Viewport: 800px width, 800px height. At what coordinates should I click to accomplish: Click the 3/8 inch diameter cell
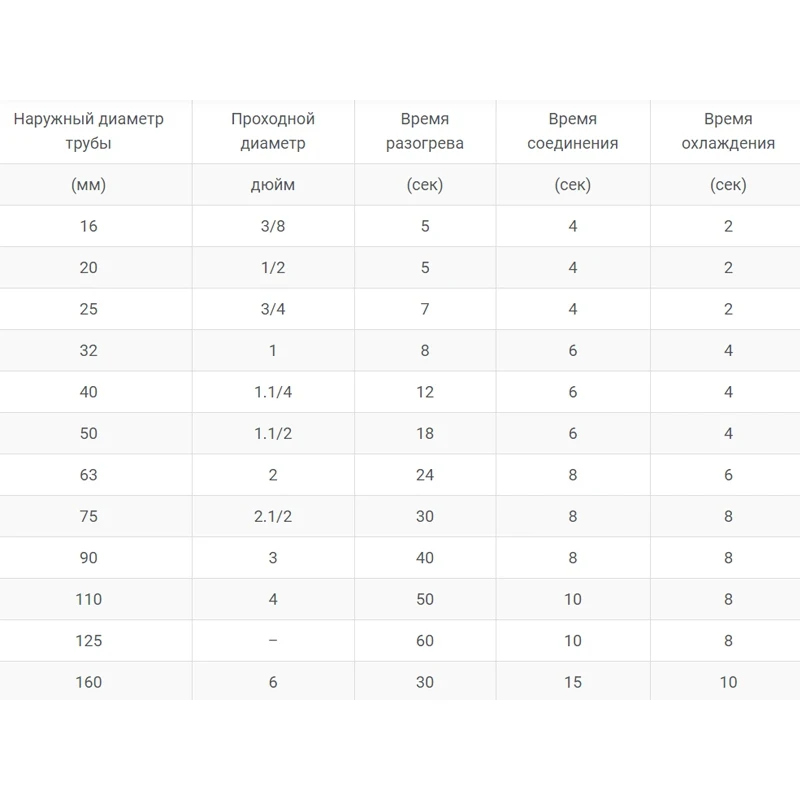point(273,226)
